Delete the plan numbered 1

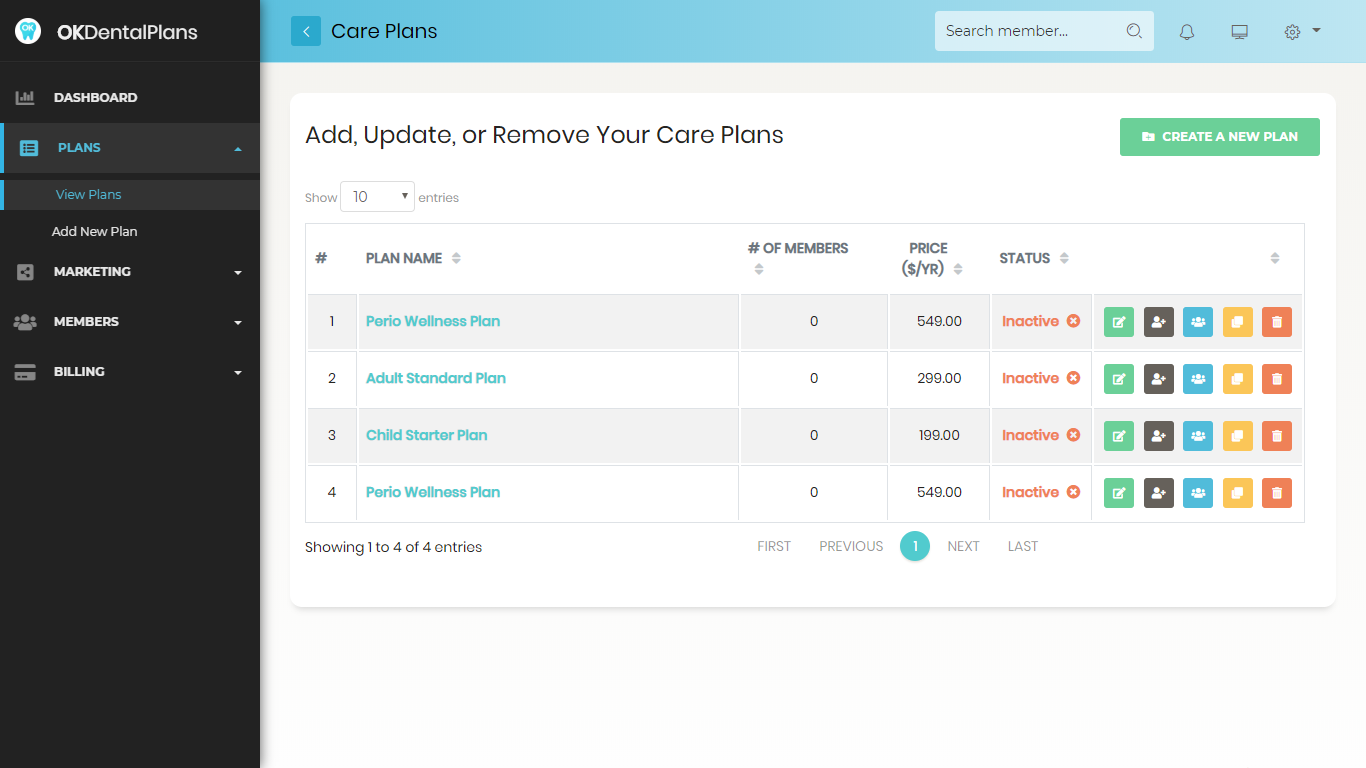[1277, 322]
